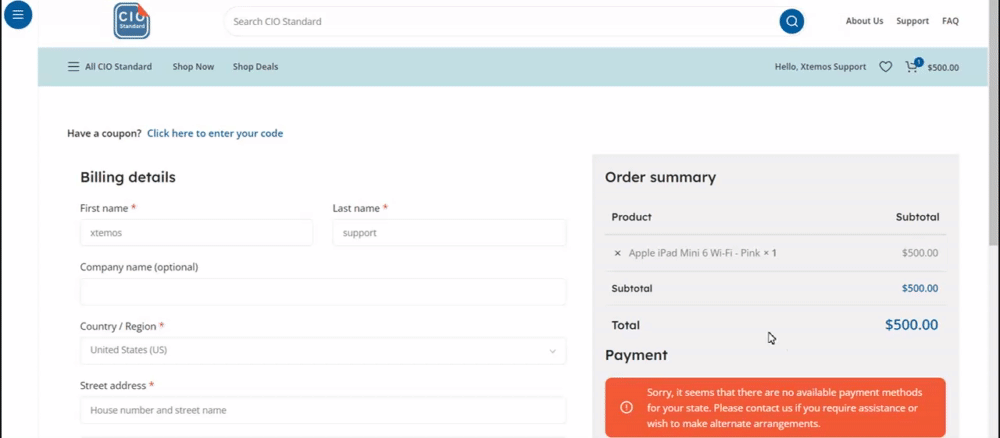
Task: Click the Country dropdown chevron arrow
Action: pos(552,351)
